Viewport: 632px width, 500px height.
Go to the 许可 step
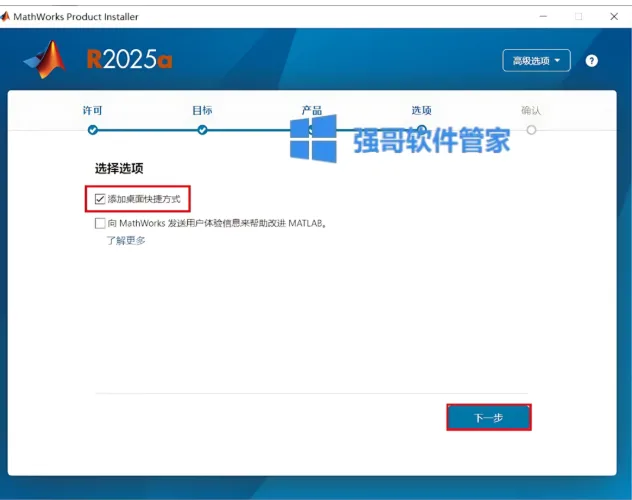(92, 110)
